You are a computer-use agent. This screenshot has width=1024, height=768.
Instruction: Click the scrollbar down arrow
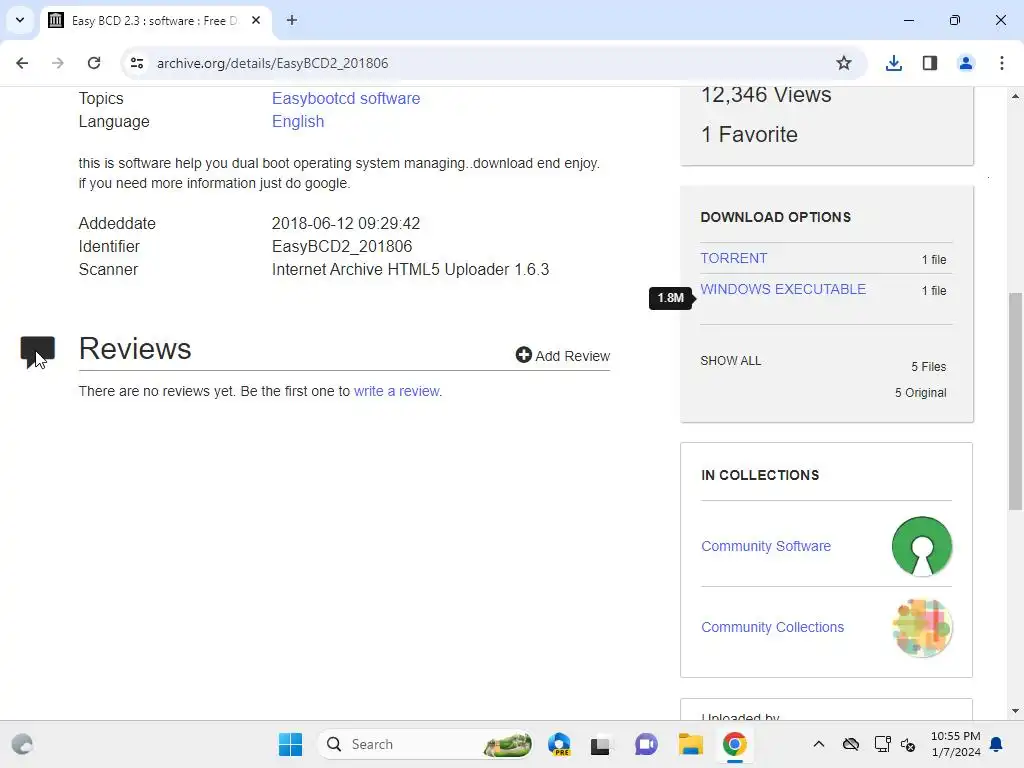(x=1015, y=711)
